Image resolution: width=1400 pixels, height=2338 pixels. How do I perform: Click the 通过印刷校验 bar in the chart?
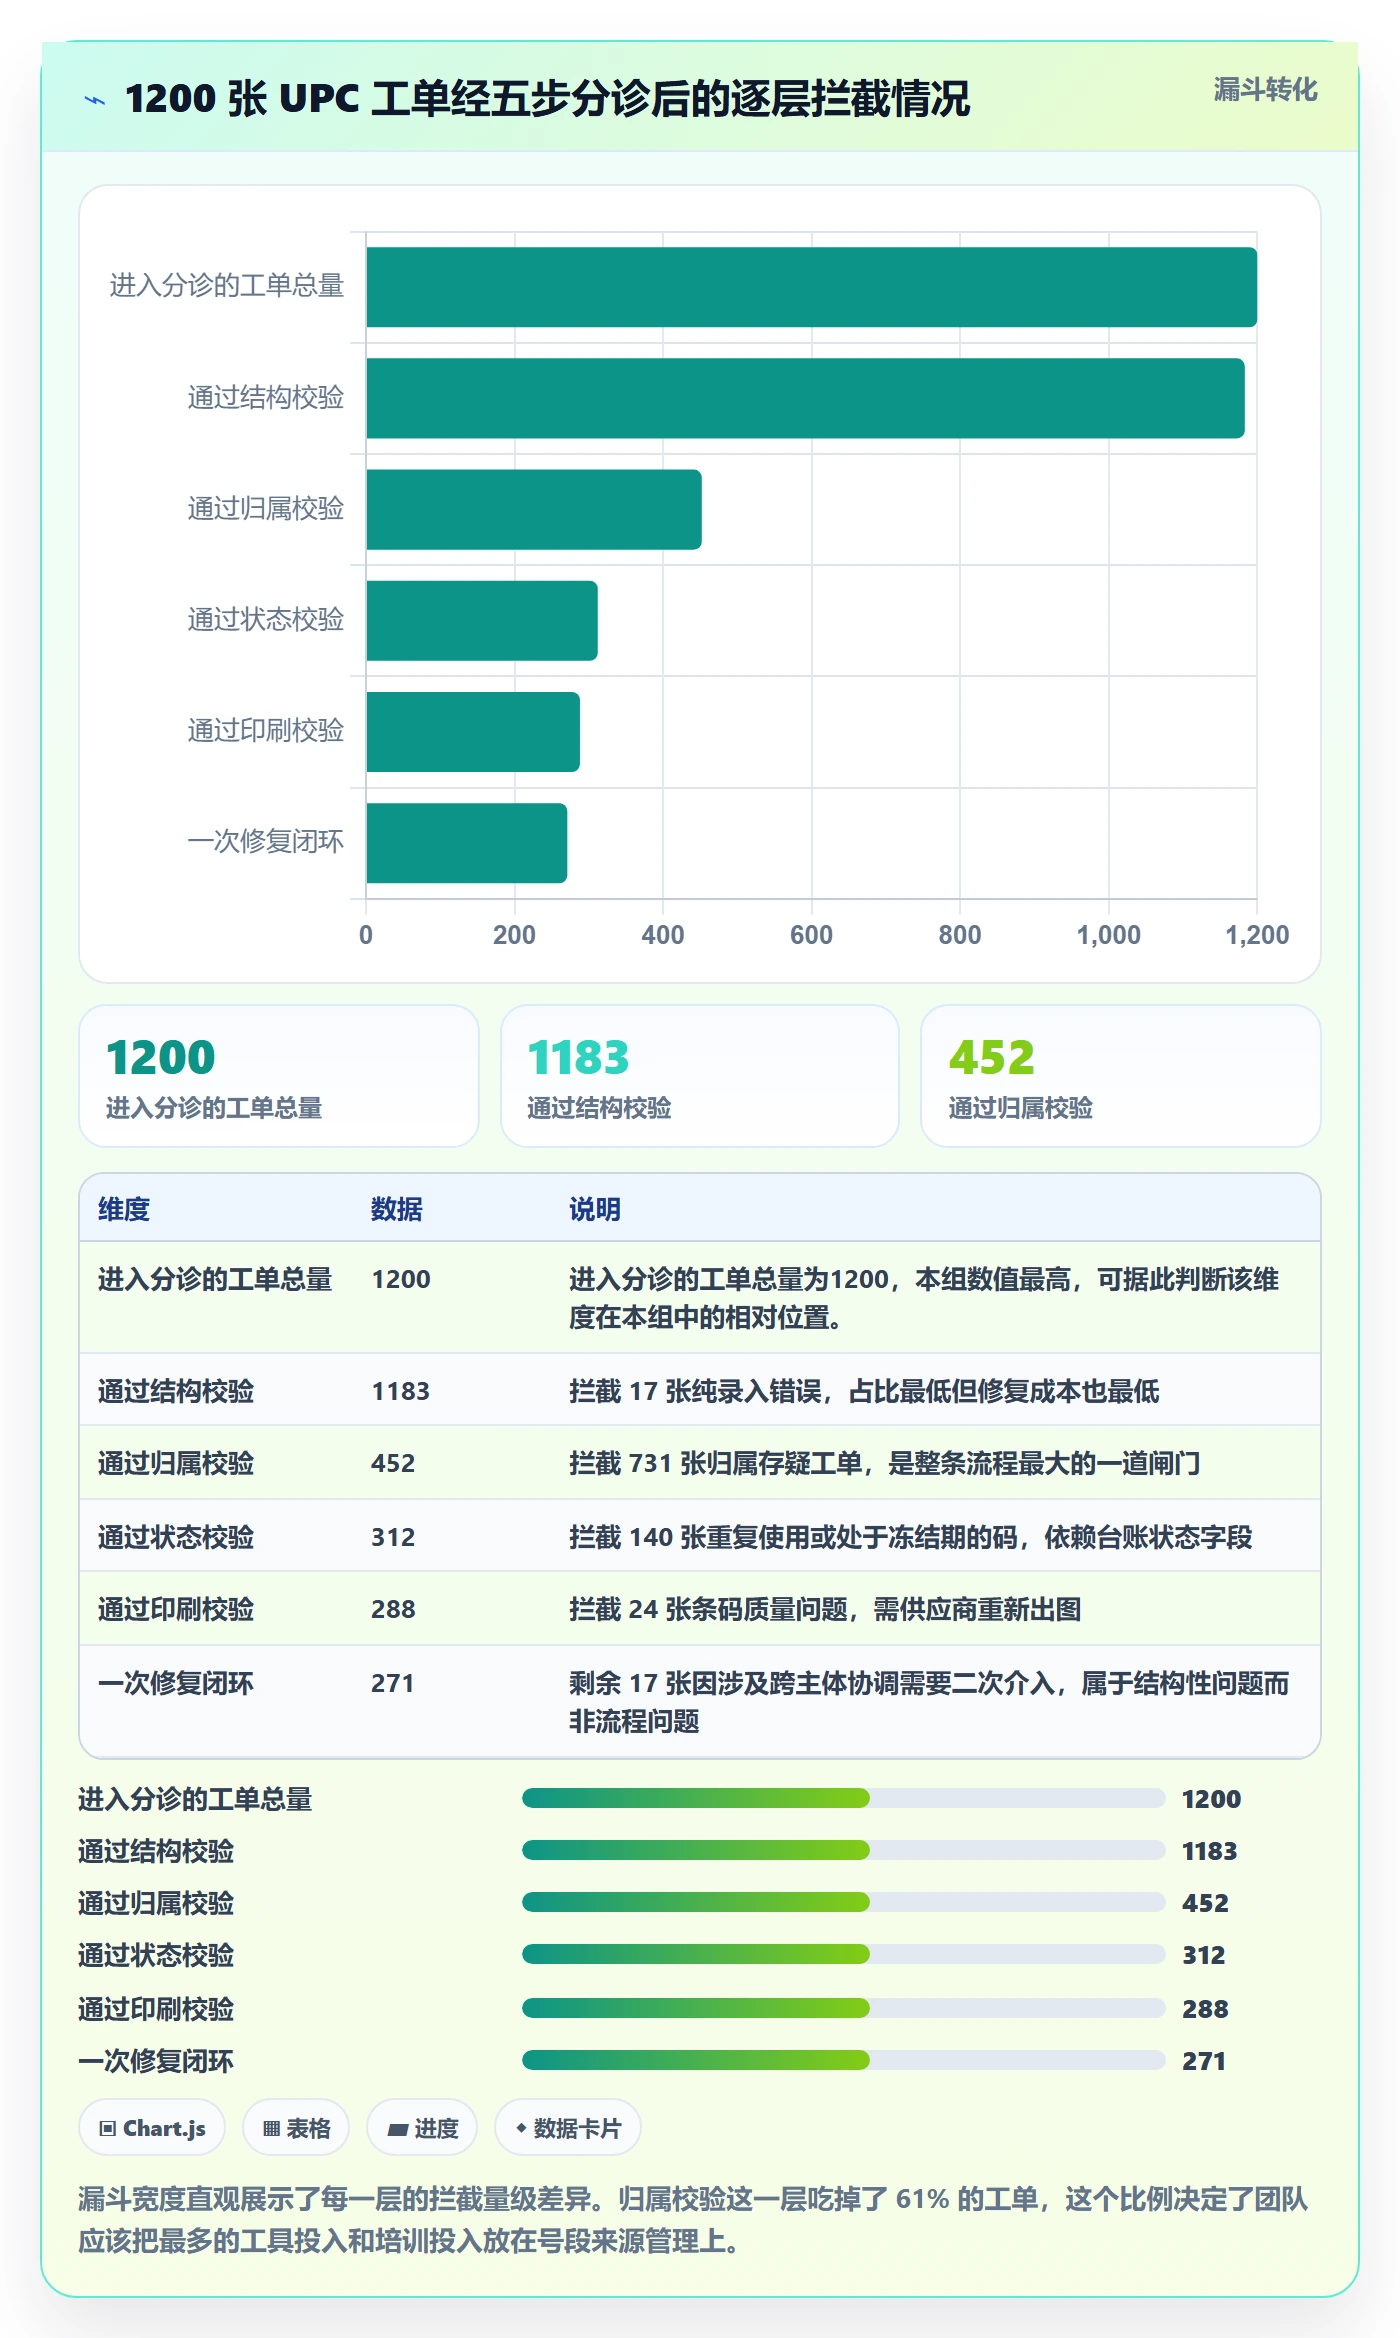473,732
